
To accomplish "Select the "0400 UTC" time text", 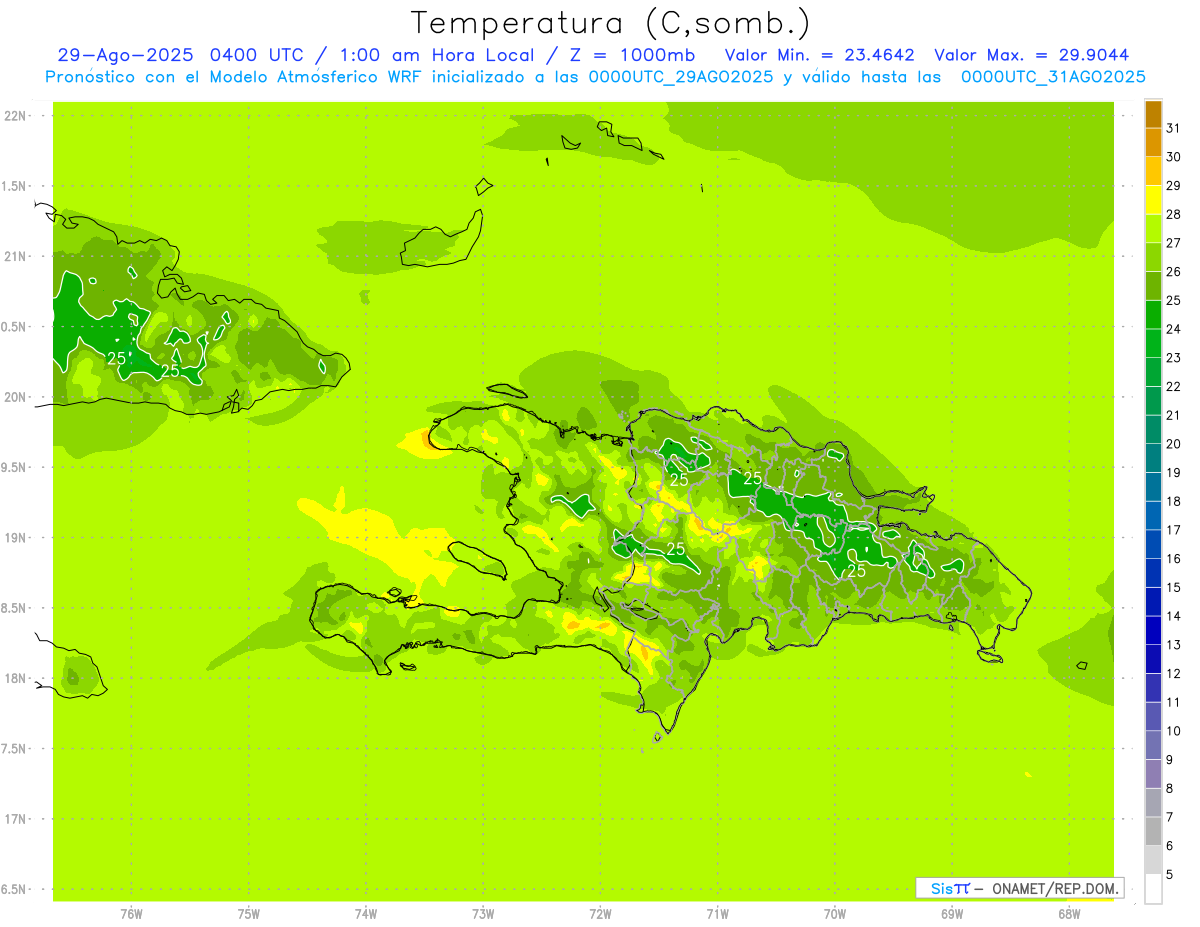I will click(x=258, y=55).
